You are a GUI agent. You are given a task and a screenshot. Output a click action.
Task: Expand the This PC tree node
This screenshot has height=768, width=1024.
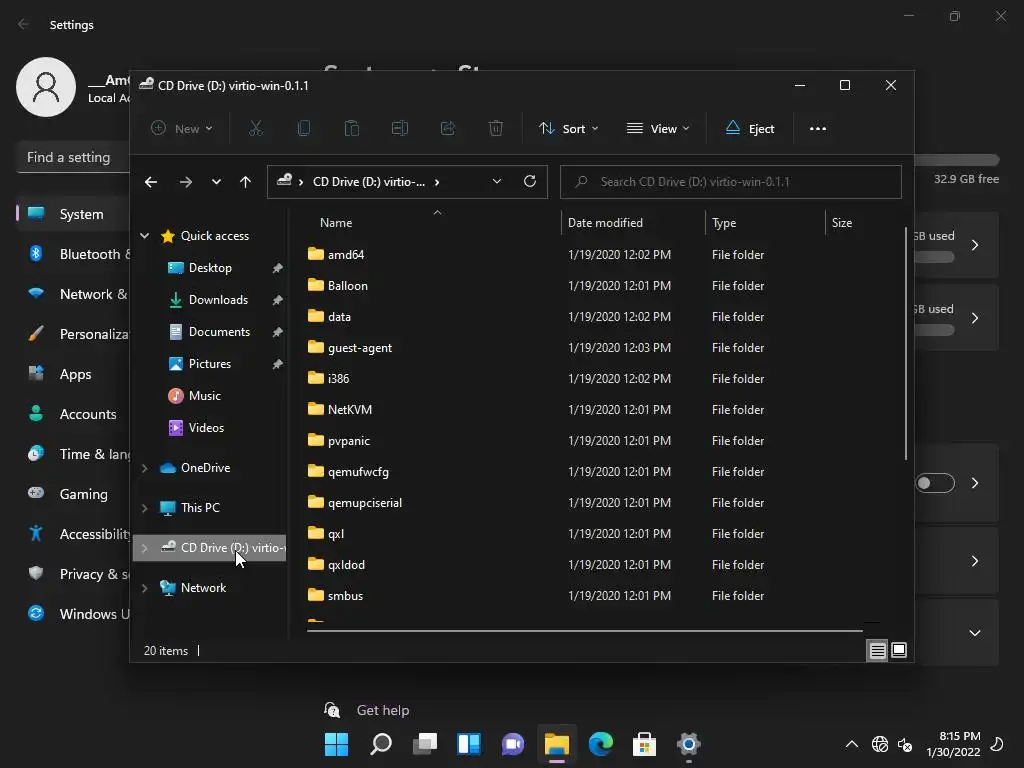point(144,508)
